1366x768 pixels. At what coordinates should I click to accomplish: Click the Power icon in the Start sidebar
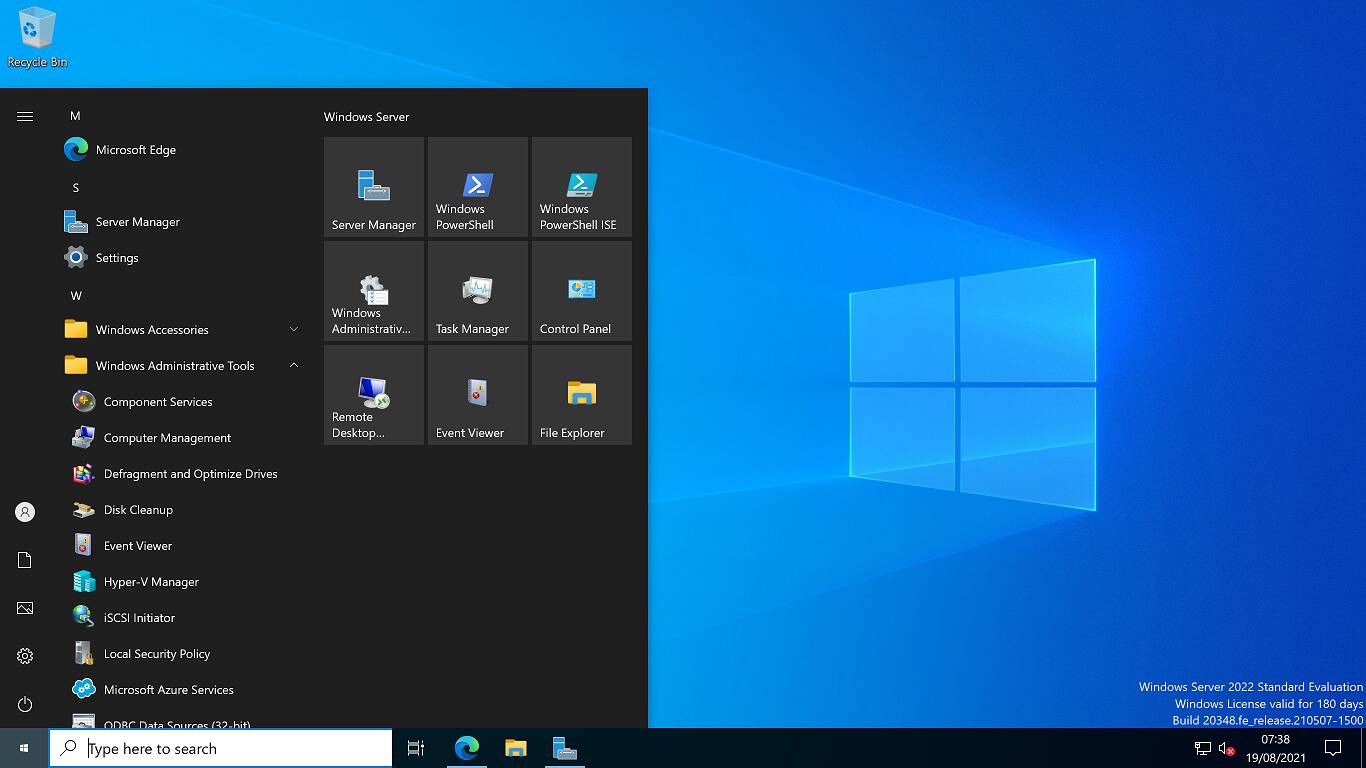(x=25, y=704)
